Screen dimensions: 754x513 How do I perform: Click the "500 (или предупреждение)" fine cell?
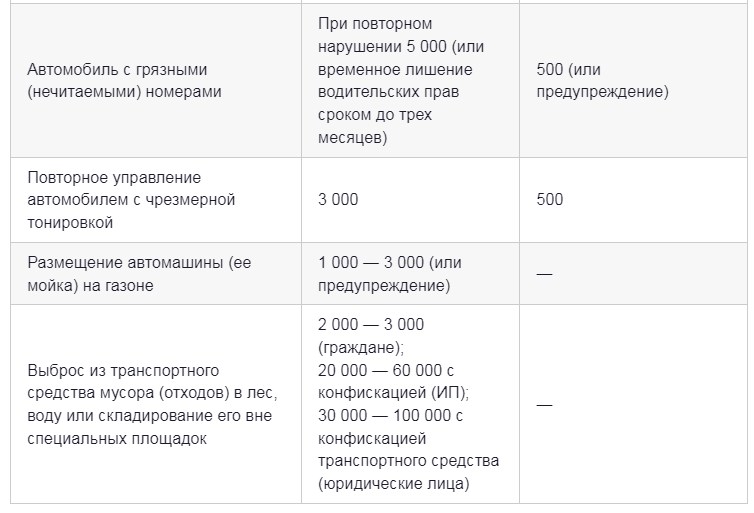[x=602, y=81]
